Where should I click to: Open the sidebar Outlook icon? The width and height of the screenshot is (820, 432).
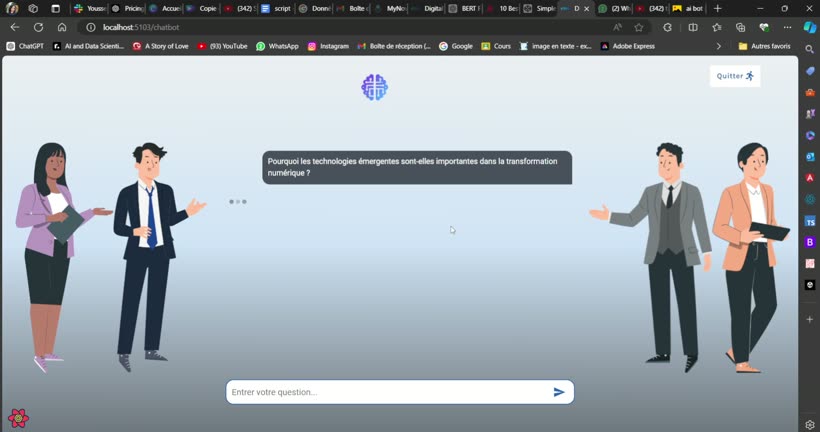click(810, 156)
